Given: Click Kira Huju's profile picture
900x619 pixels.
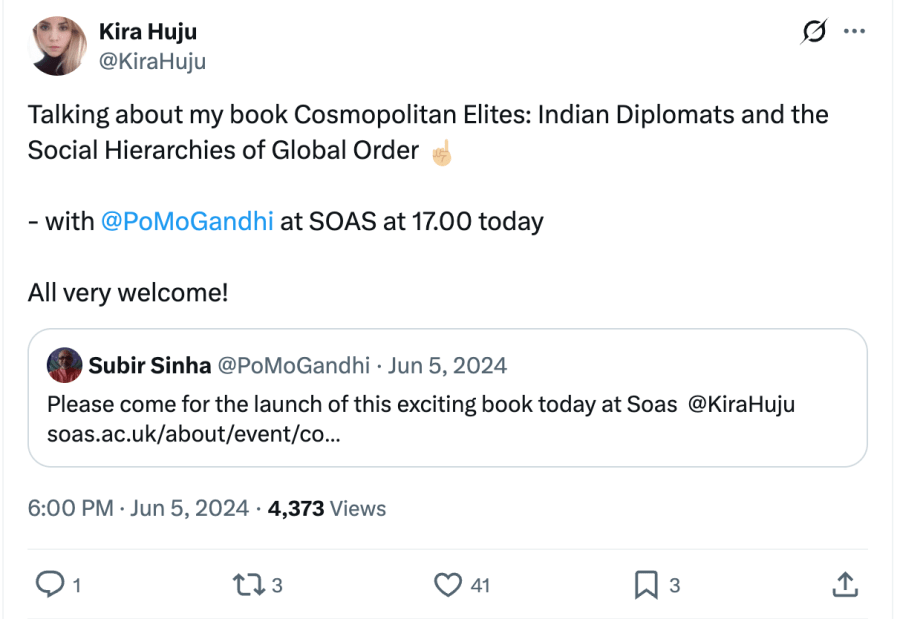Looking at the screenshot, I should tap(60, 46).
